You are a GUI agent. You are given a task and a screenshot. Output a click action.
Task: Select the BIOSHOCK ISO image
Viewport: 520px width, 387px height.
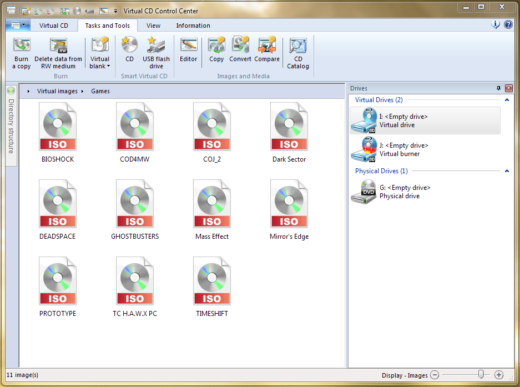(58, 133)
